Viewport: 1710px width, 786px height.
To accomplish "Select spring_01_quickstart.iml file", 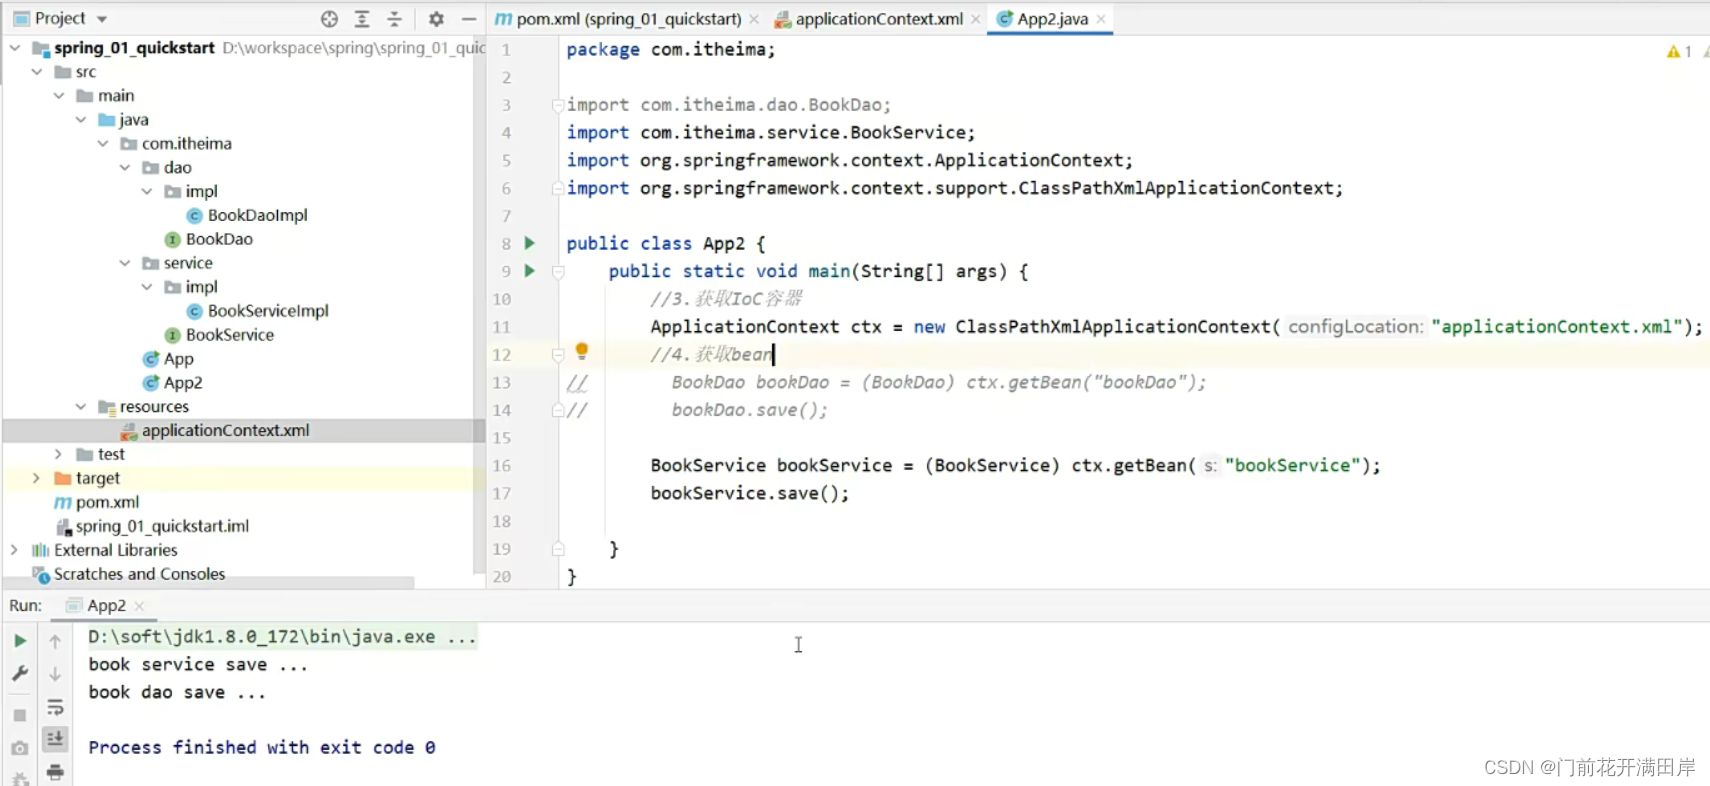I will 162,526.
